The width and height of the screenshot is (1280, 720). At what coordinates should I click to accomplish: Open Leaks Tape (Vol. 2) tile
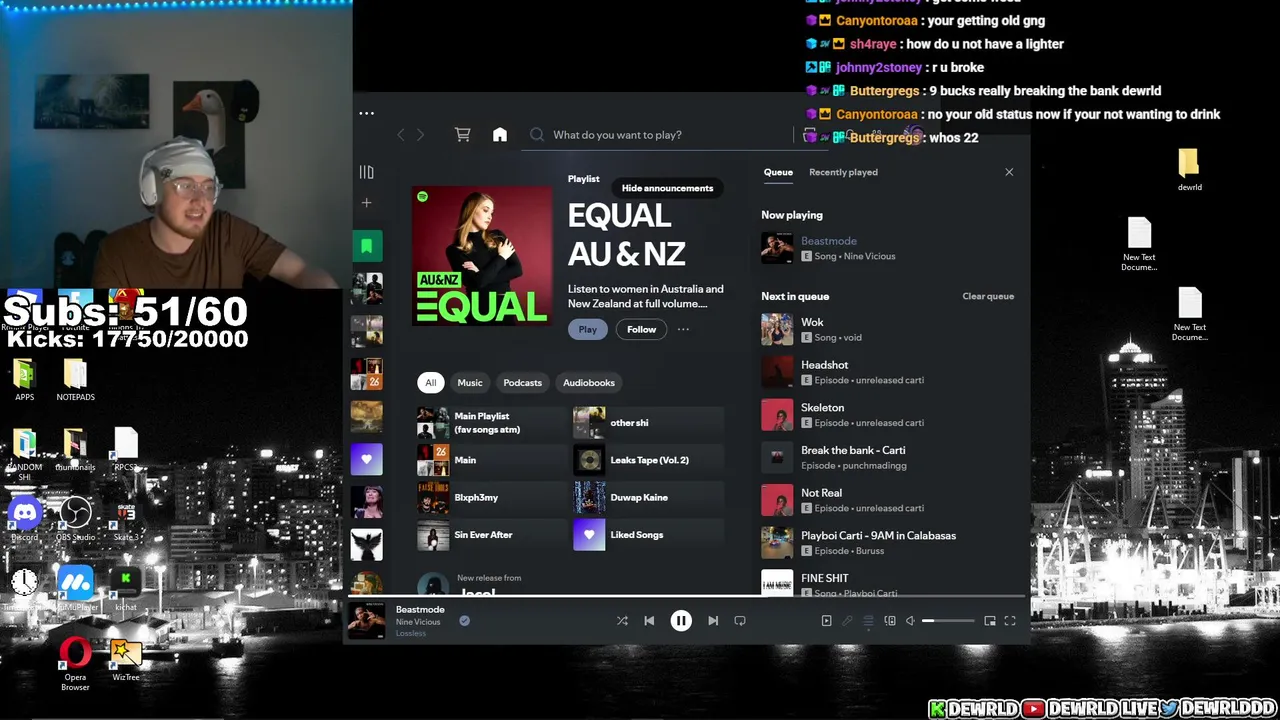point(648,460)
